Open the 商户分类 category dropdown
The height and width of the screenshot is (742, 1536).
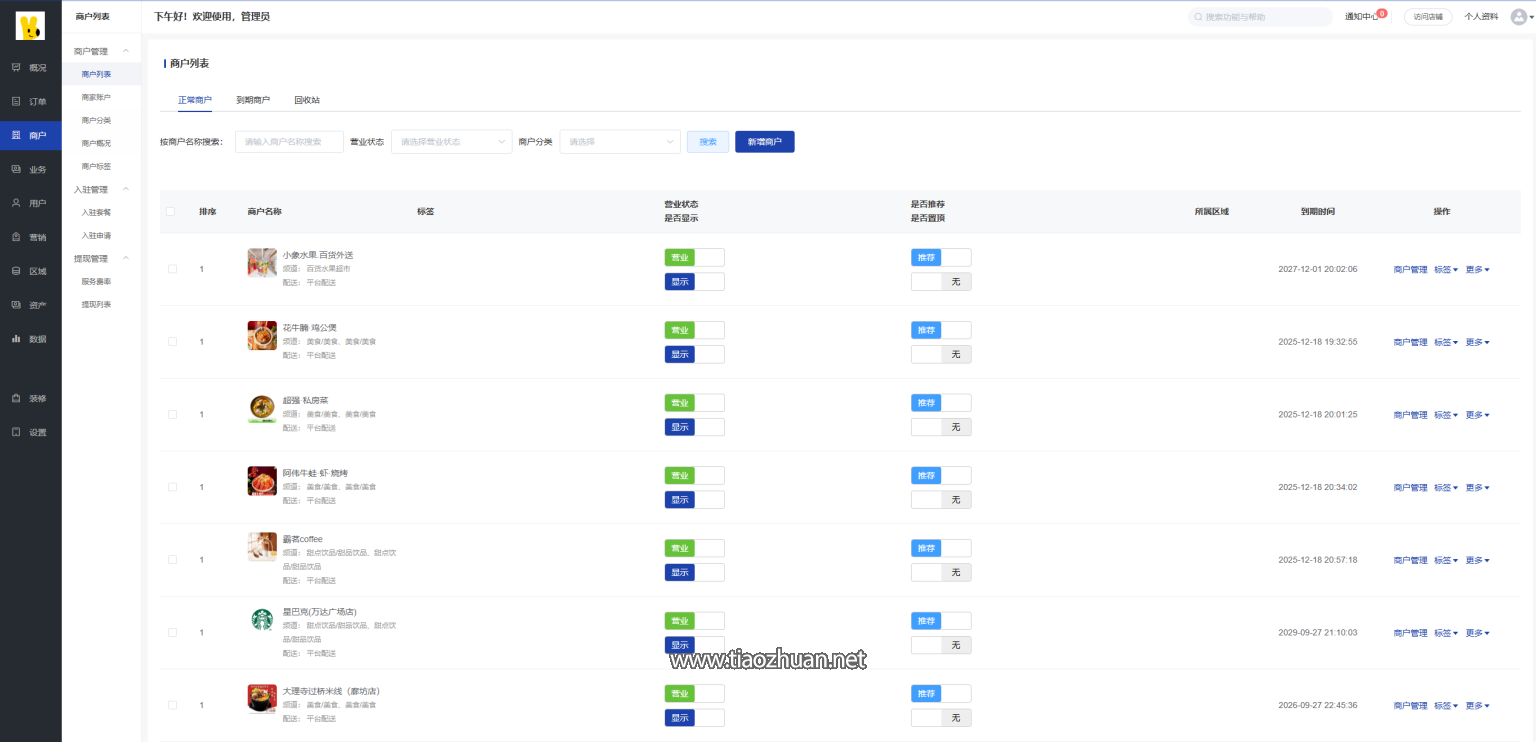(620, 142)
